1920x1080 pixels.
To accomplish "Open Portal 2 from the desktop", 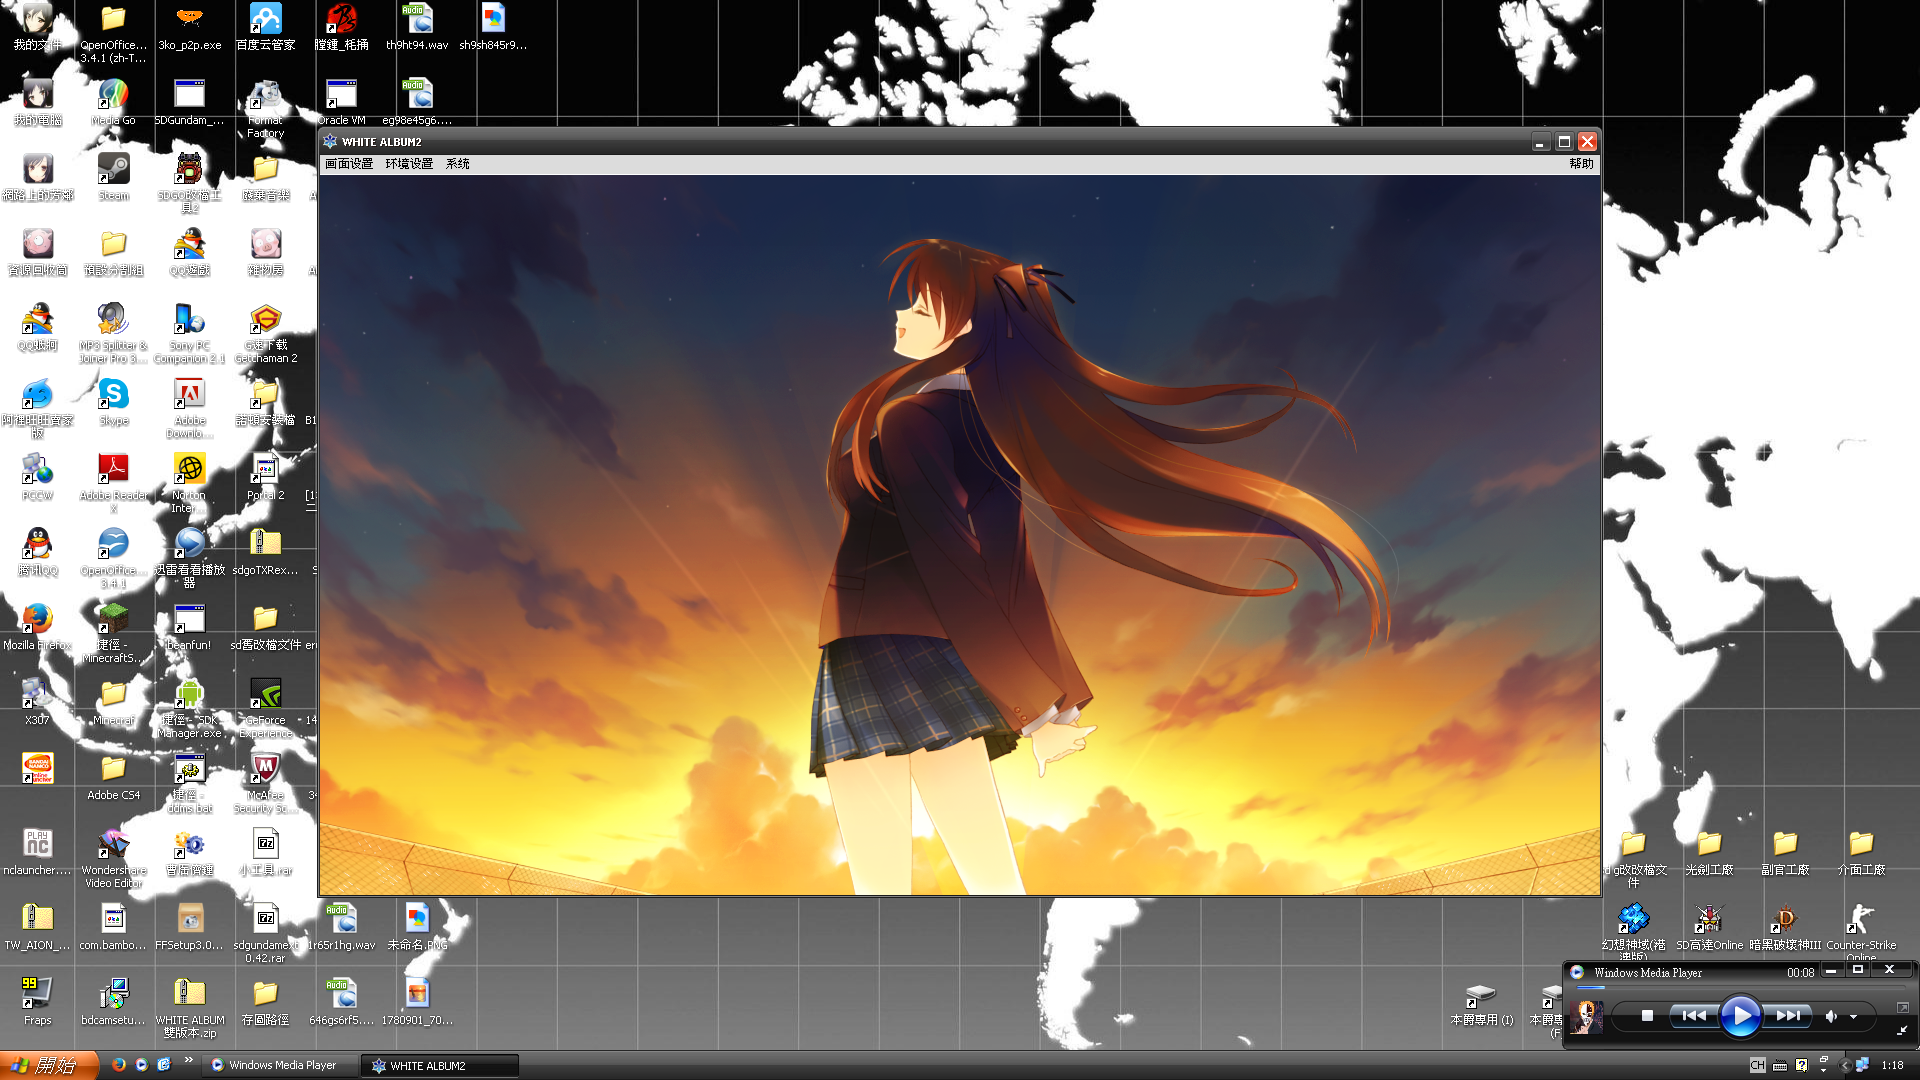I will coord(265,470).
